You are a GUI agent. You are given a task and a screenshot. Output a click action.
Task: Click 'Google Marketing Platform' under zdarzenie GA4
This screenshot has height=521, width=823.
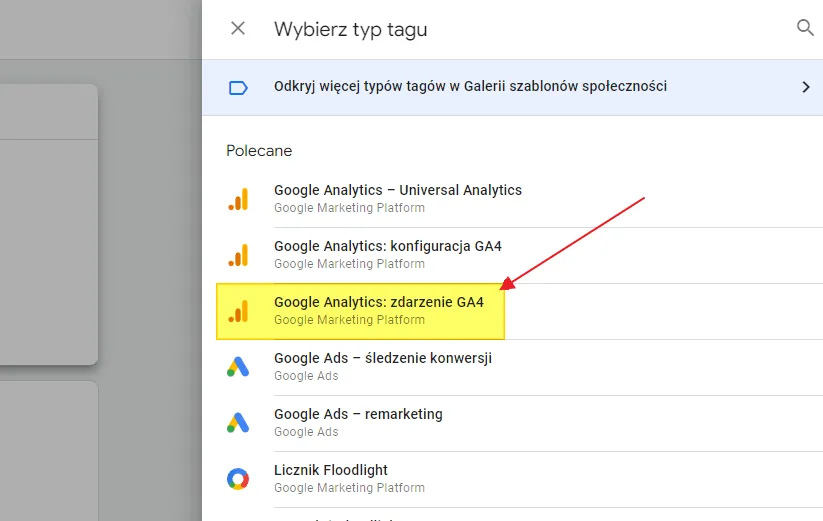click(x=349, y=320)
